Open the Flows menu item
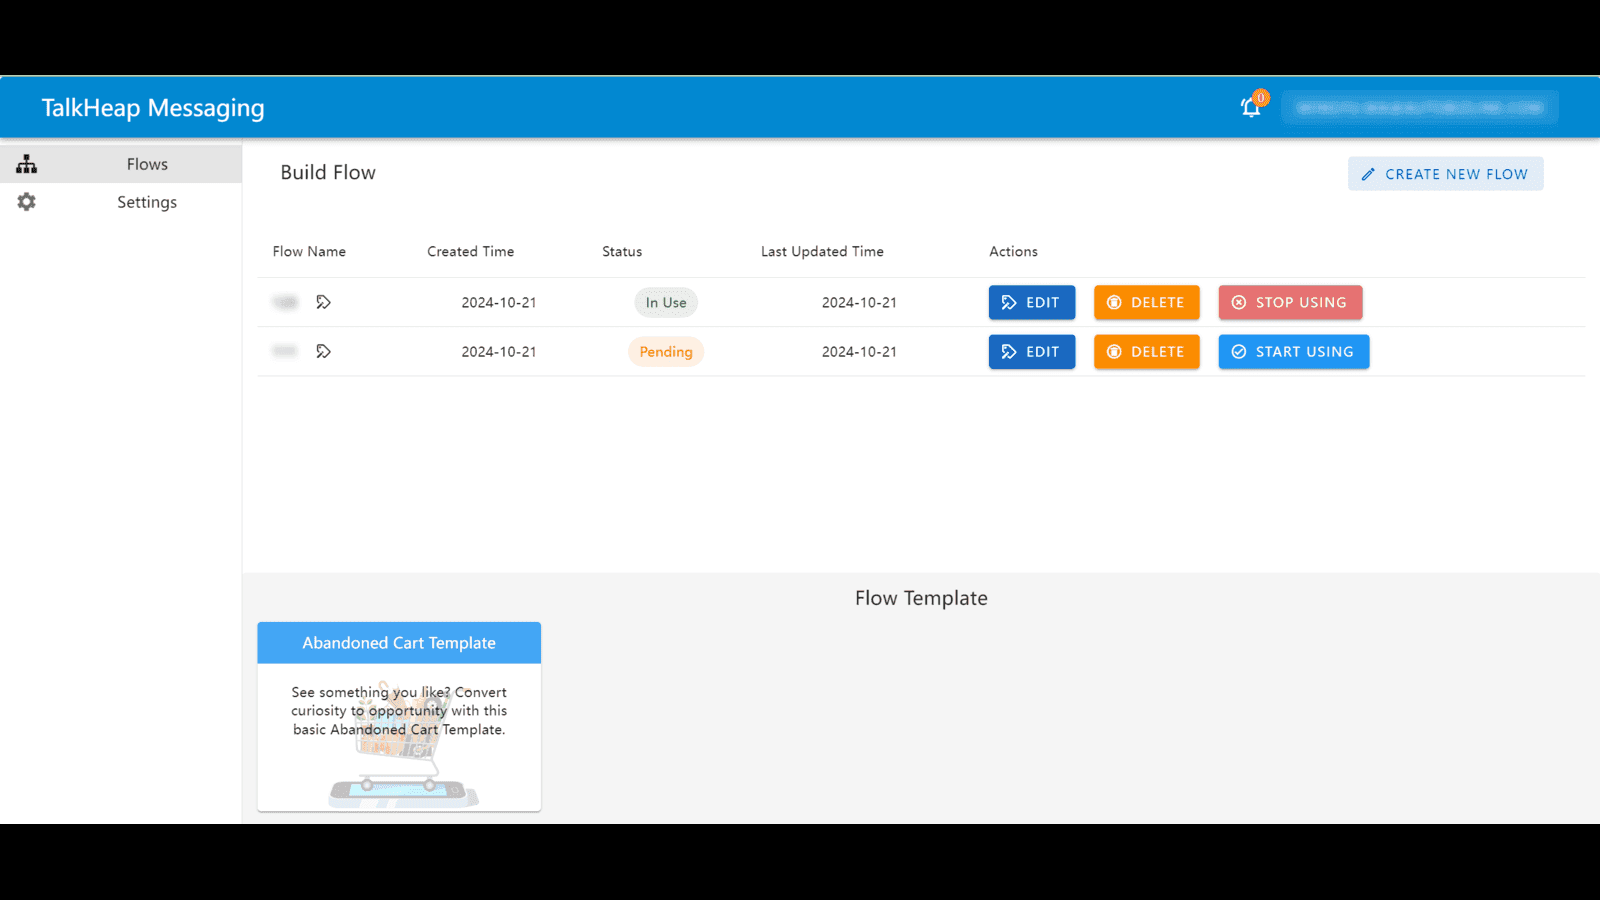Screen dimensions: 1600x900 tap(147, 164)
